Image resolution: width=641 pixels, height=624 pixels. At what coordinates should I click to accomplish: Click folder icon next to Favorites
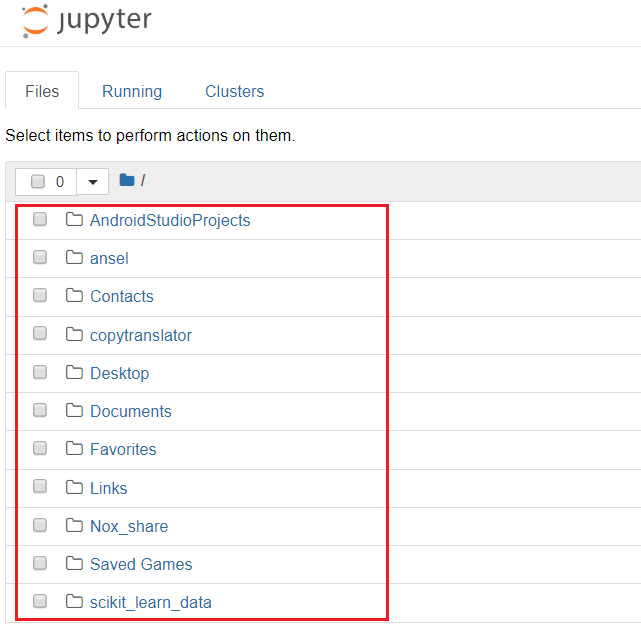click(74, 449)
